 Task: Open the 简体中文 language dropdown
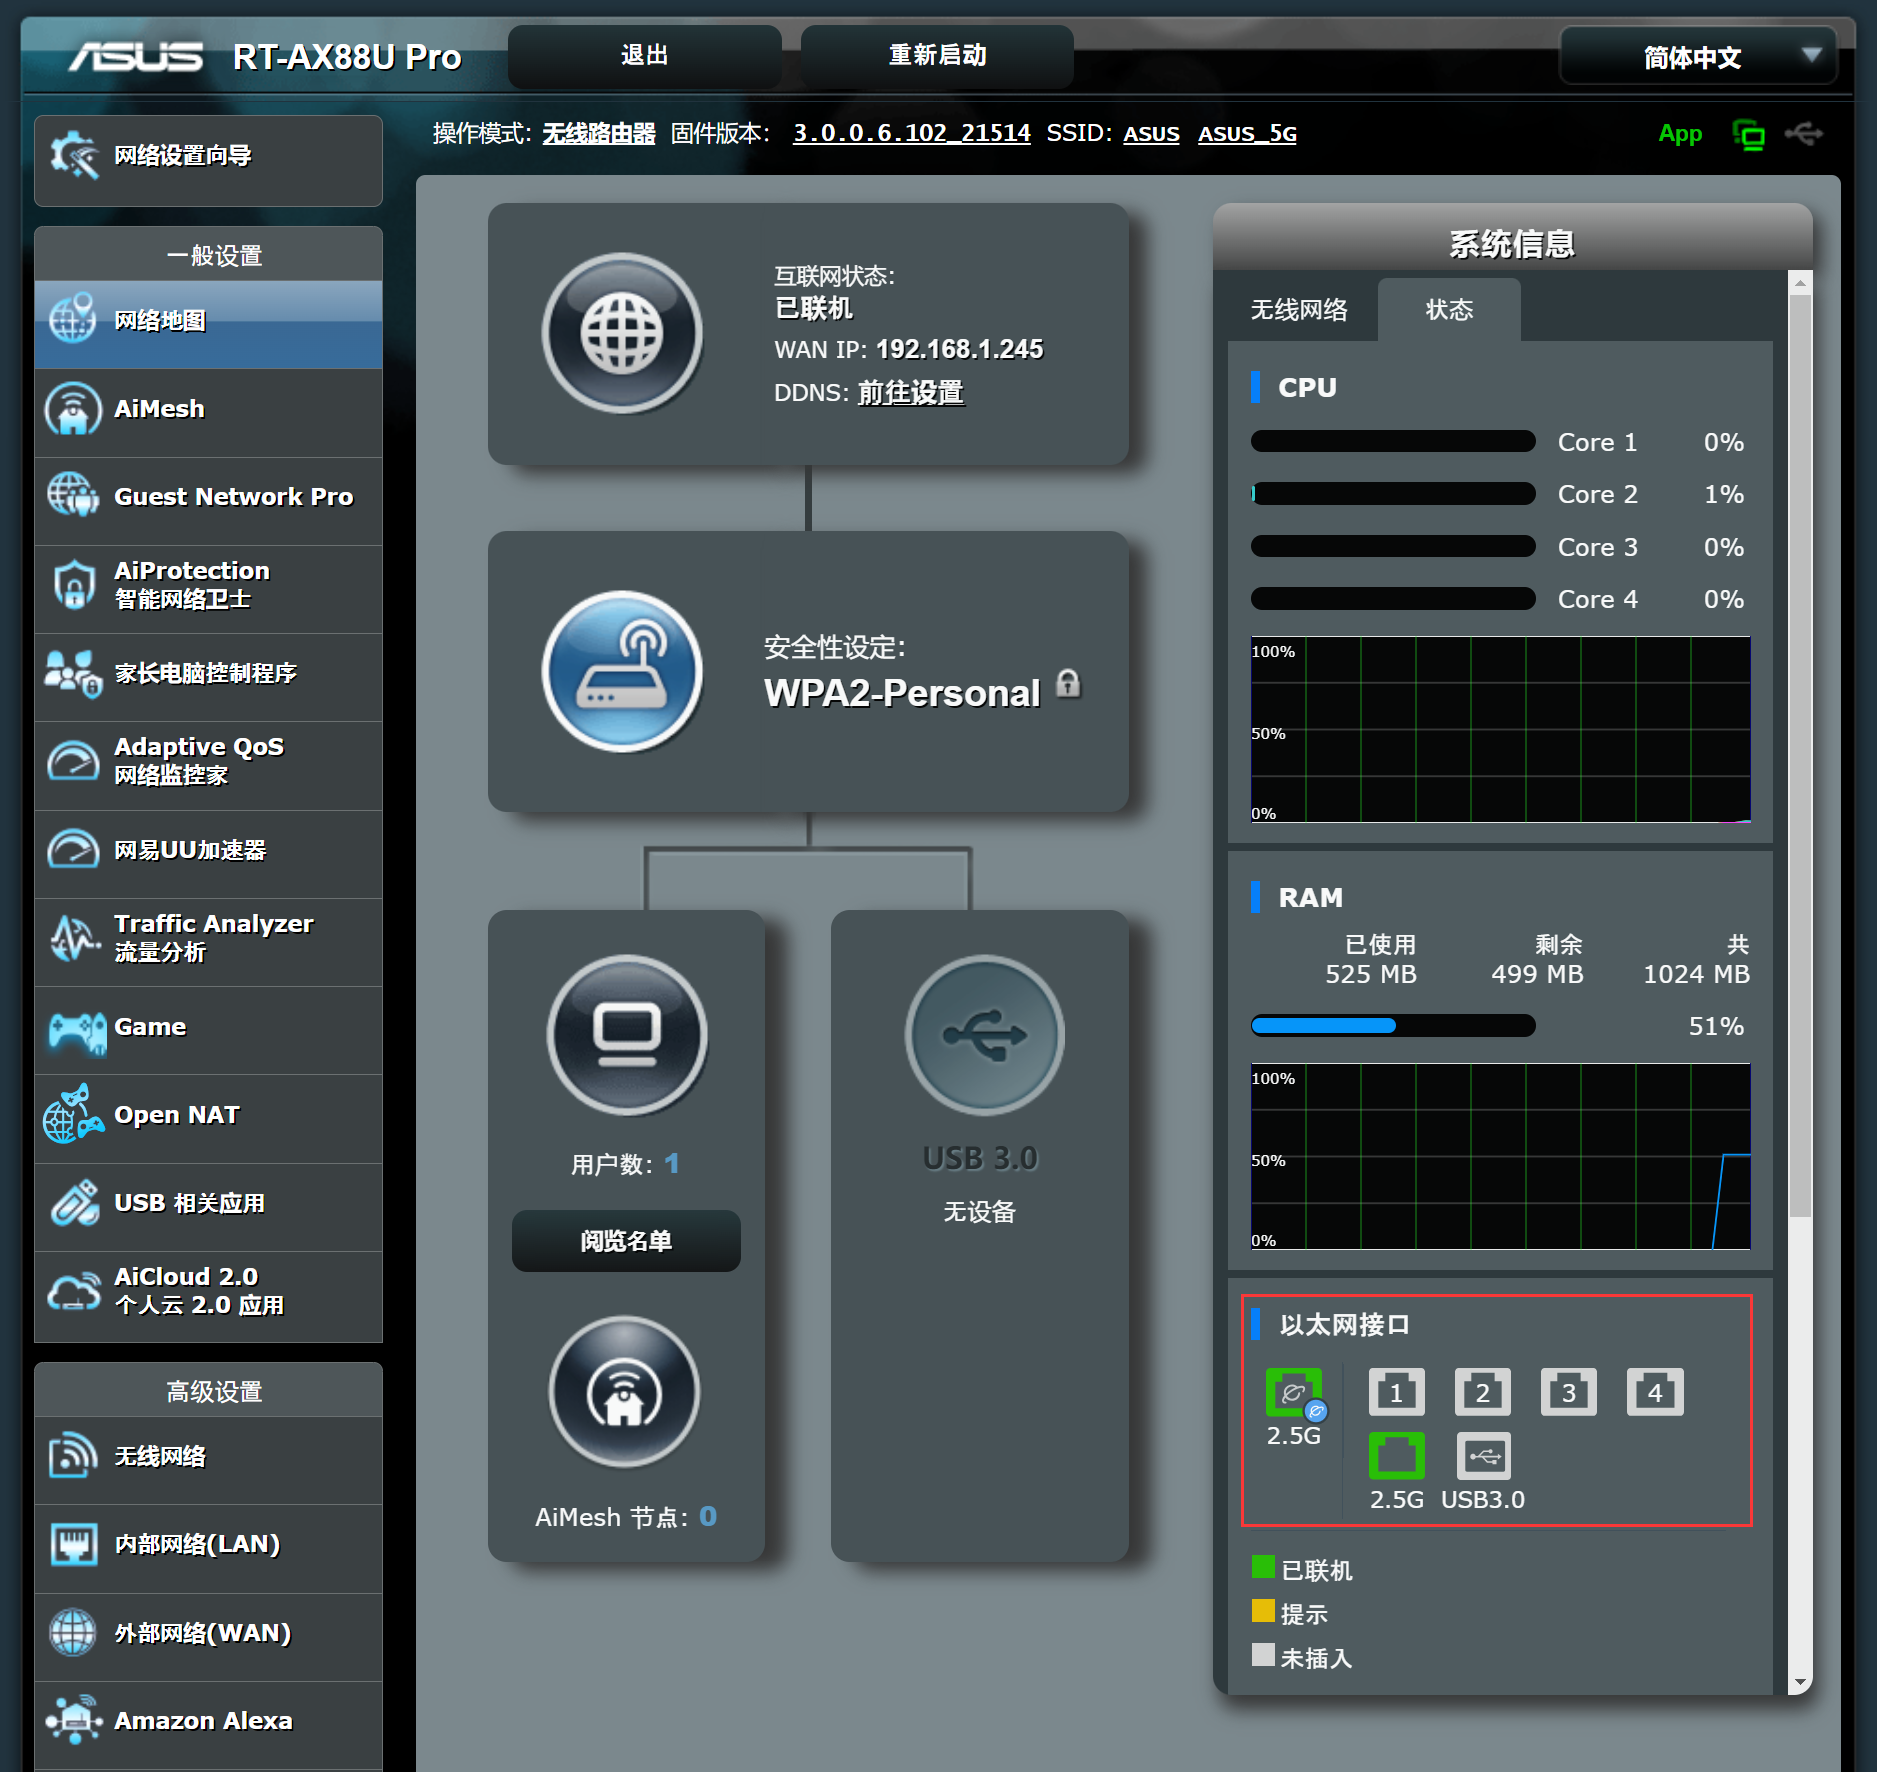click(1697, 57)
